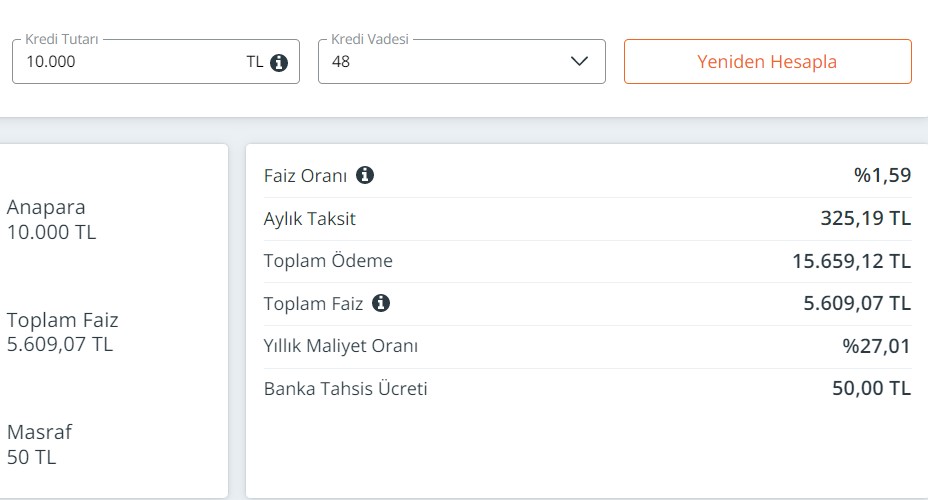Click the Yıllık Maliyet Oranı label
The height and width of the screenshot is (500, 928).
point(341,346)
